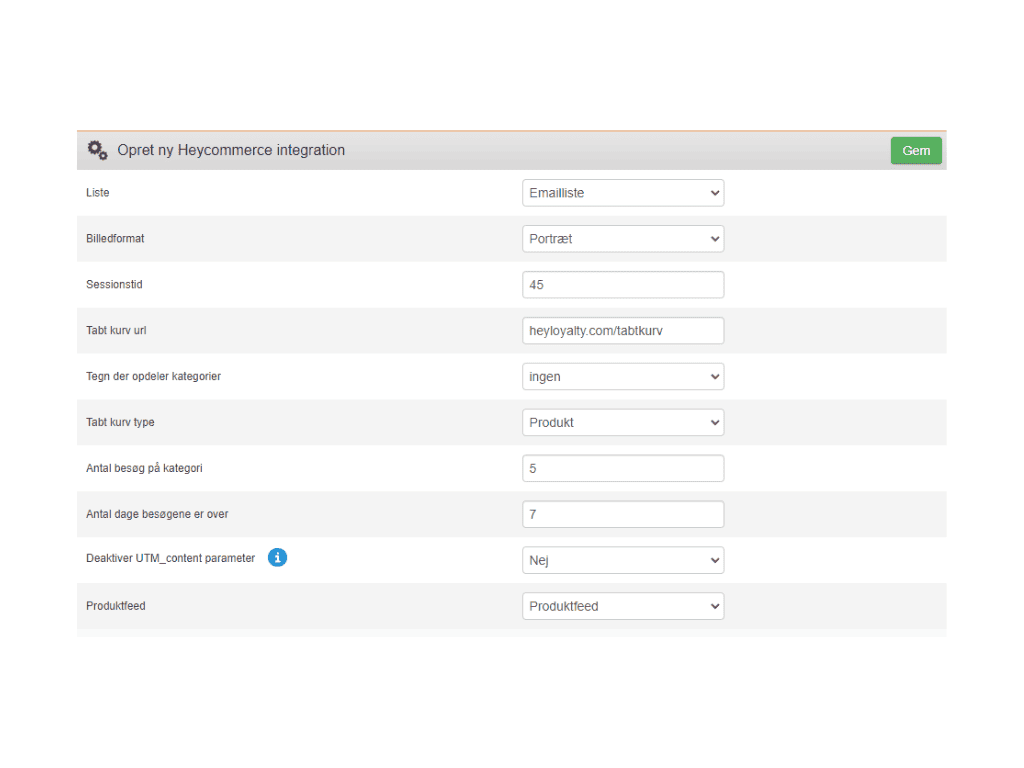Expand the Produktfeed dropdown at the bottom
This screenshot has width=1024, height=768.
pyautogui.click(x=622, y=606)
